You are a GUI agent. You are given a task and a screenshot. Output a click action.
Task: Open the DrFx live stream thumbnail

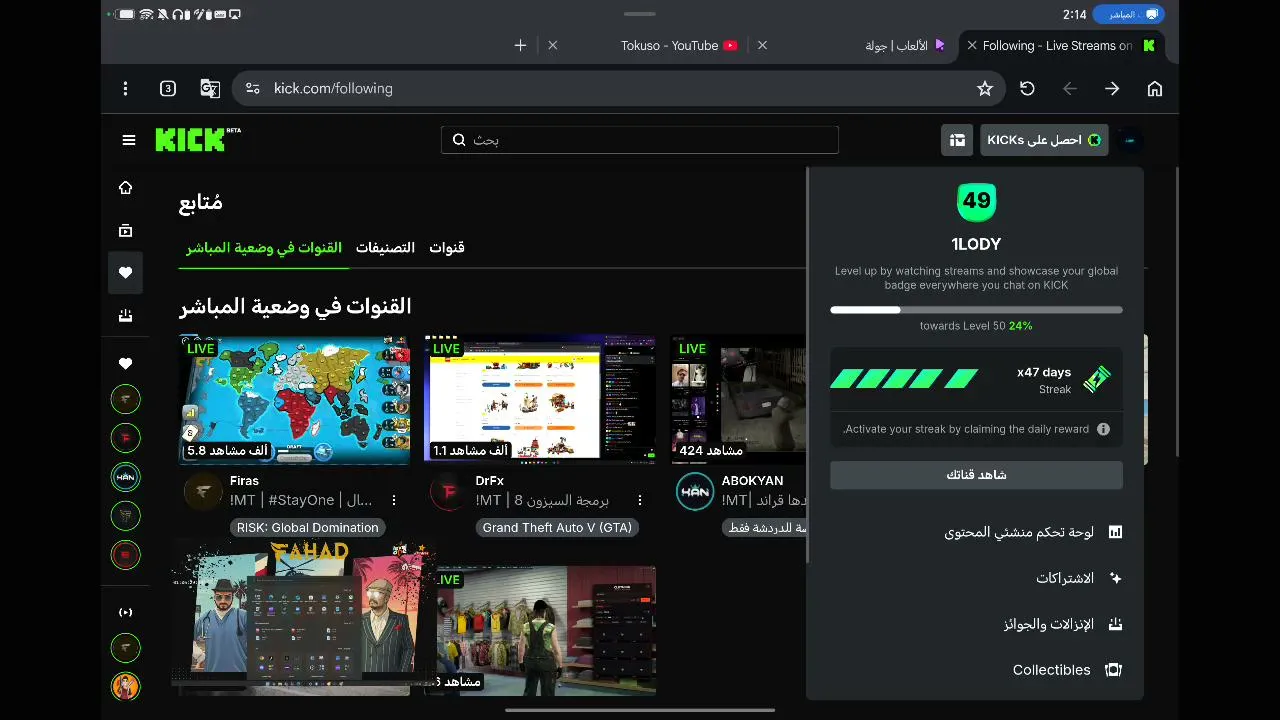click(540, 400)
